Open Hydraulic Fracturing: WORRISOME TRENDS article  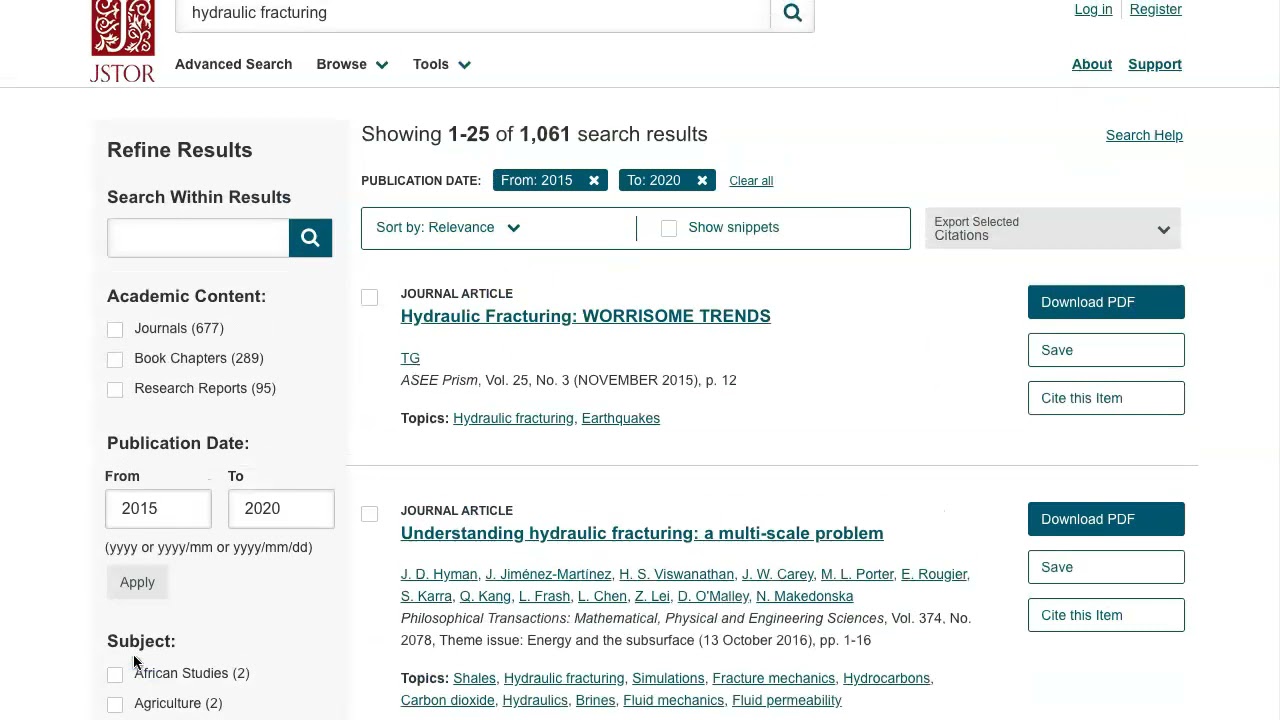click(585, 316)
